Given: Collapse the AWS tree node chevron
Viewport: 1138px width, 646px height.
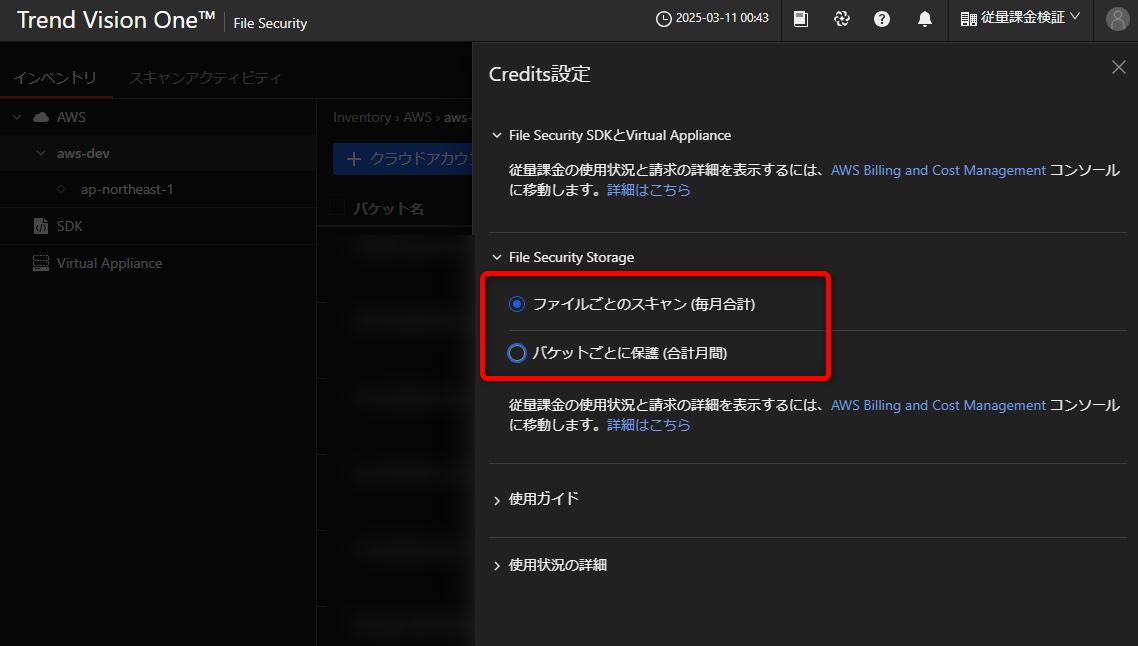Looking at the screenshot, I should (x=17, y=117).
